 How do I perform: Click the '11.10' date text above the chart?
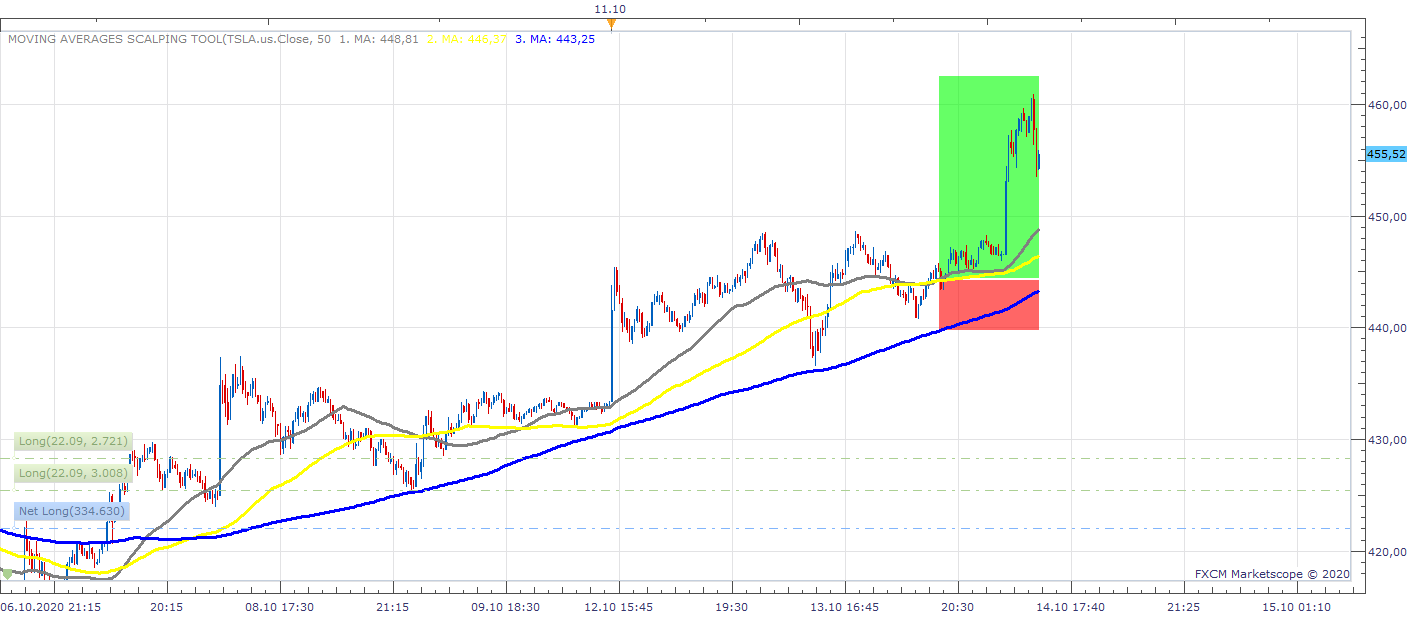point(610,9)
